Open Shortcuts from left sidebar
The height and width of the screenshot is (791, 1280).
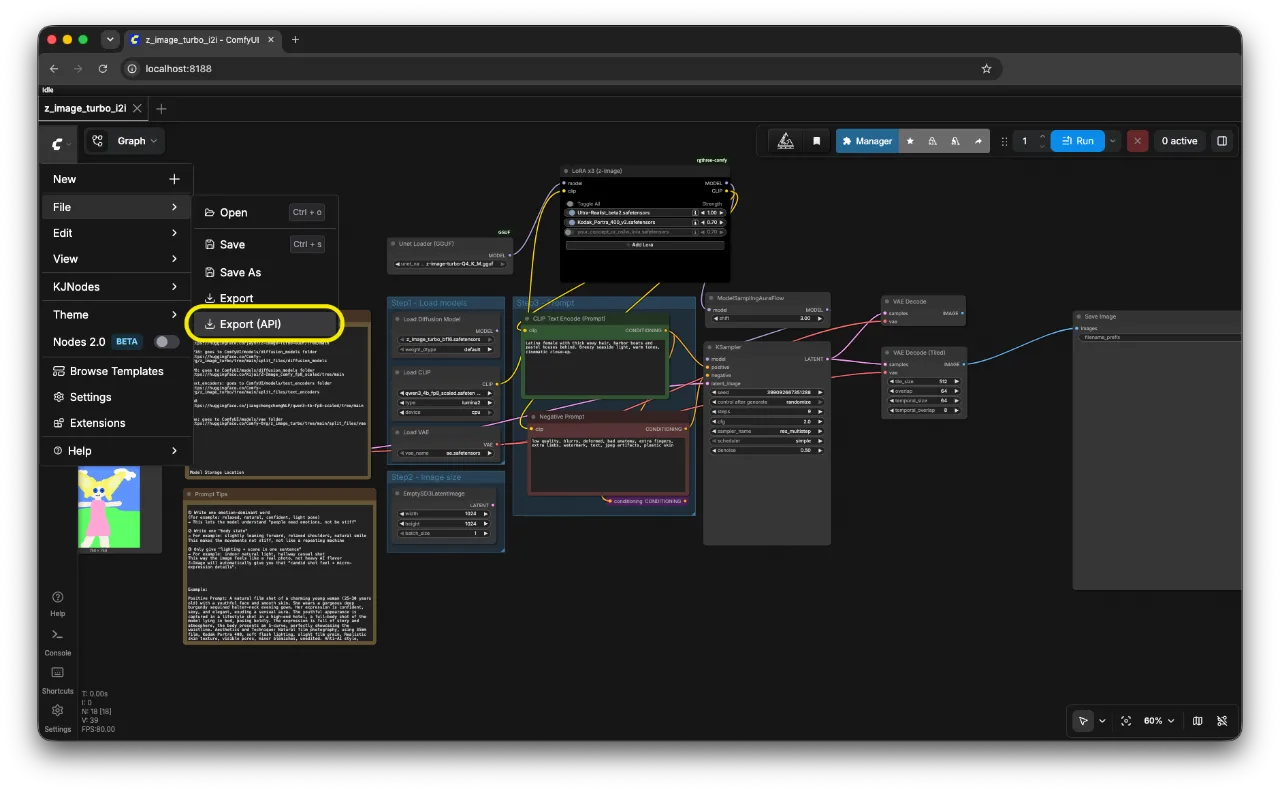coord(57,680)
